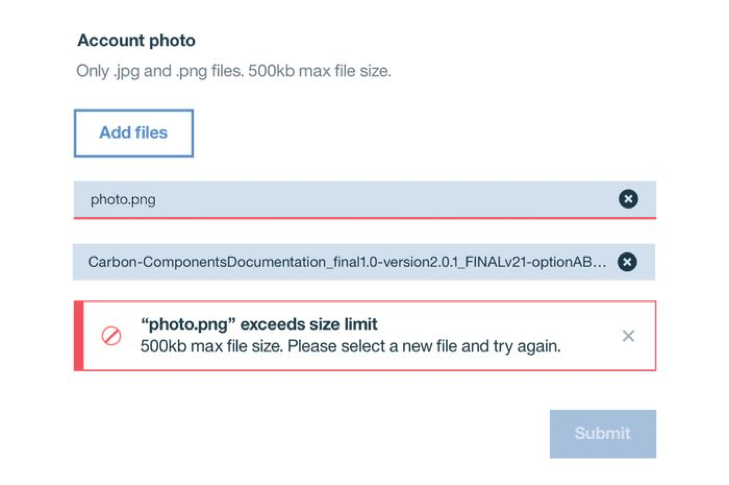The width and height of the screenshot is (729, 485).
Task: Select the photo.png filename in the file list
Action: pos(123,199)
